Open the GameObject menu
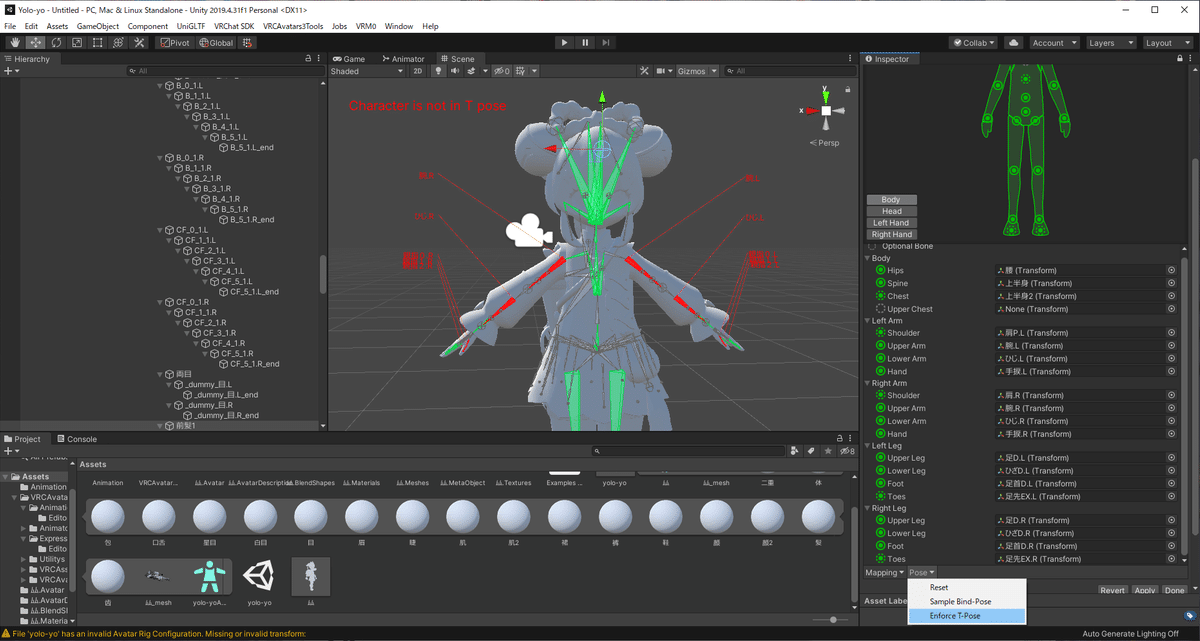This screenshot has width=1200, height=641. pyautogui.click(x=98, y=26)
